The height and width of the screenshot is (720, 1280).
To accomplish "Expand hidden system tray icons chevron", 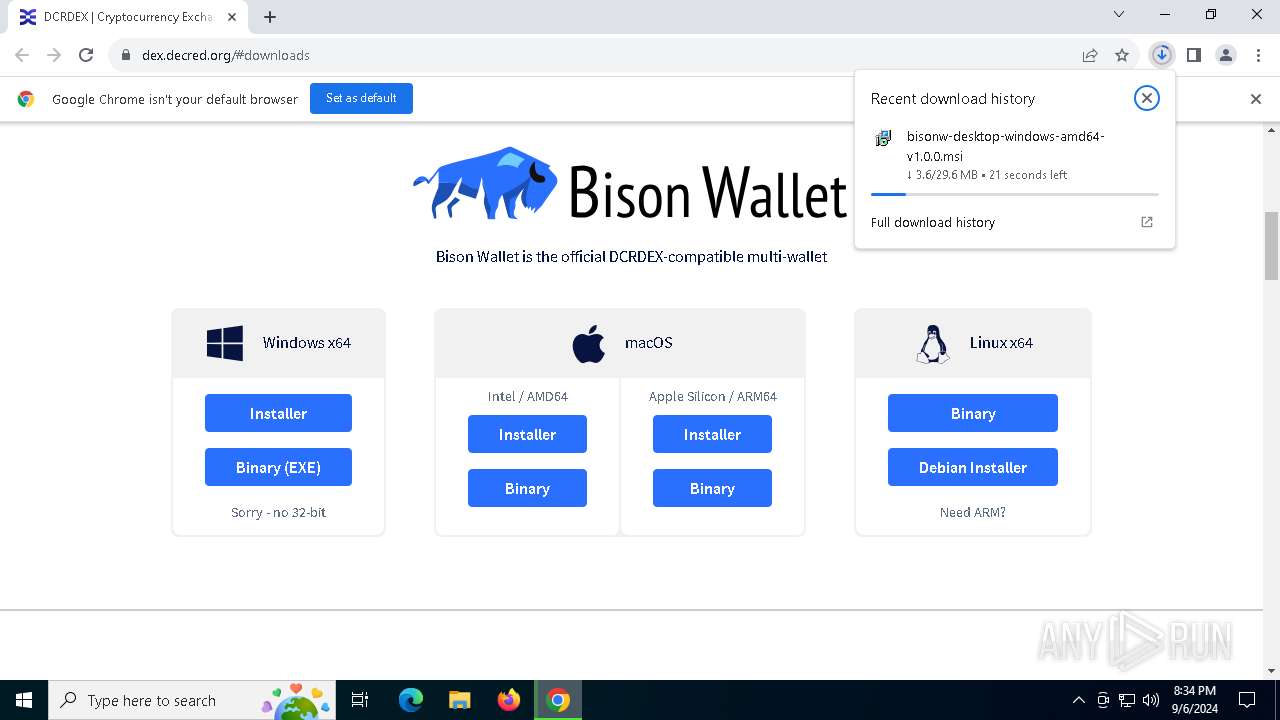I will [1078, 700].
